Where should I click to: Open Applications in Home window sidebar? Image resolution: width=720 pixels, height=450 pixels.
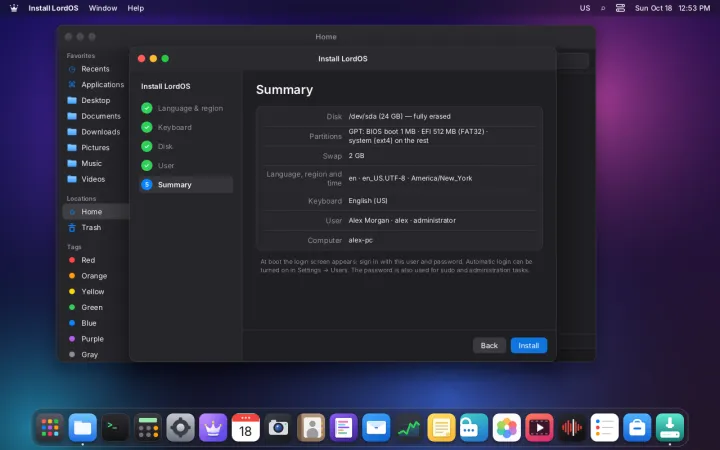point(95,84)
